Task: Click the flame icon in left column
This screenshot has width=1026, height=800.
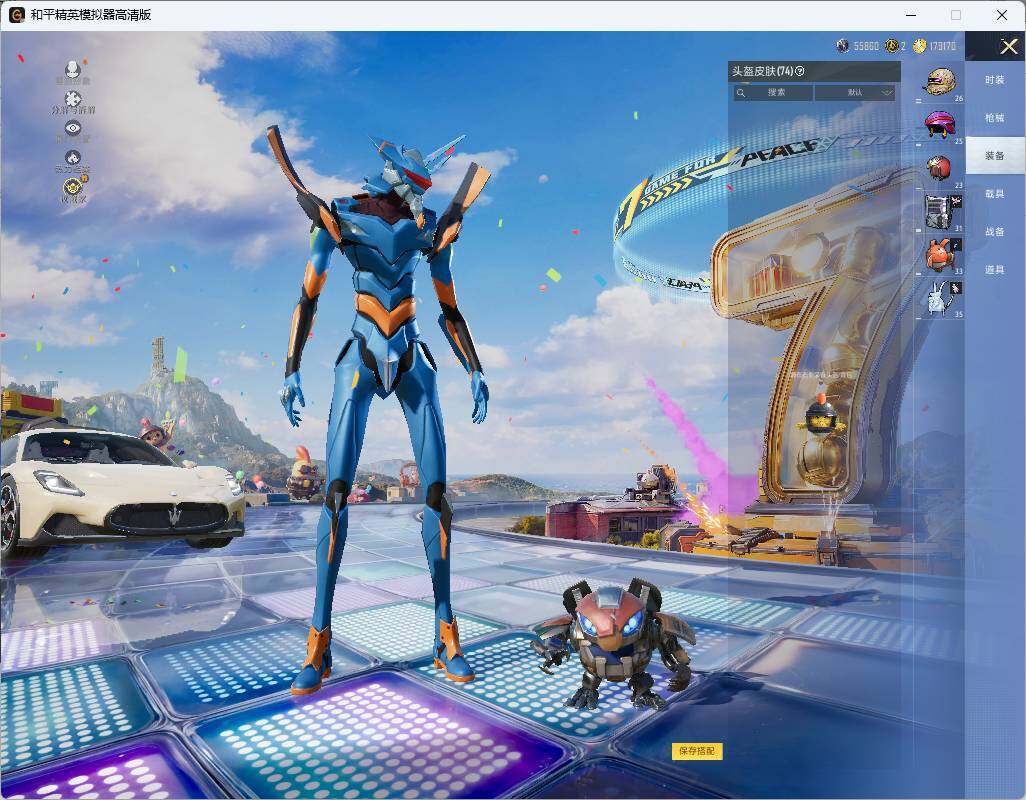Action: pos(73,158)
